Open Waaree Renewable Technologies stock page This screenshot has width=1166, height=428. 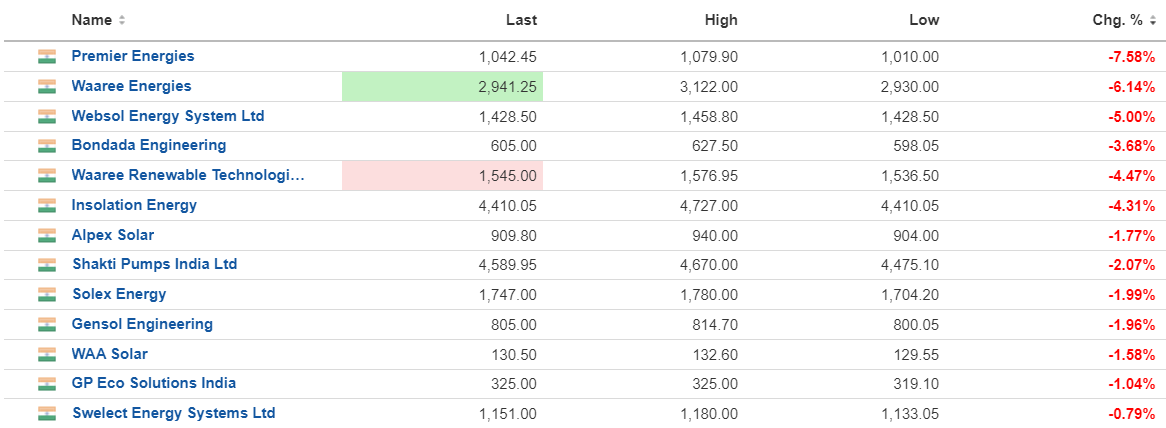tap(188, 175)
